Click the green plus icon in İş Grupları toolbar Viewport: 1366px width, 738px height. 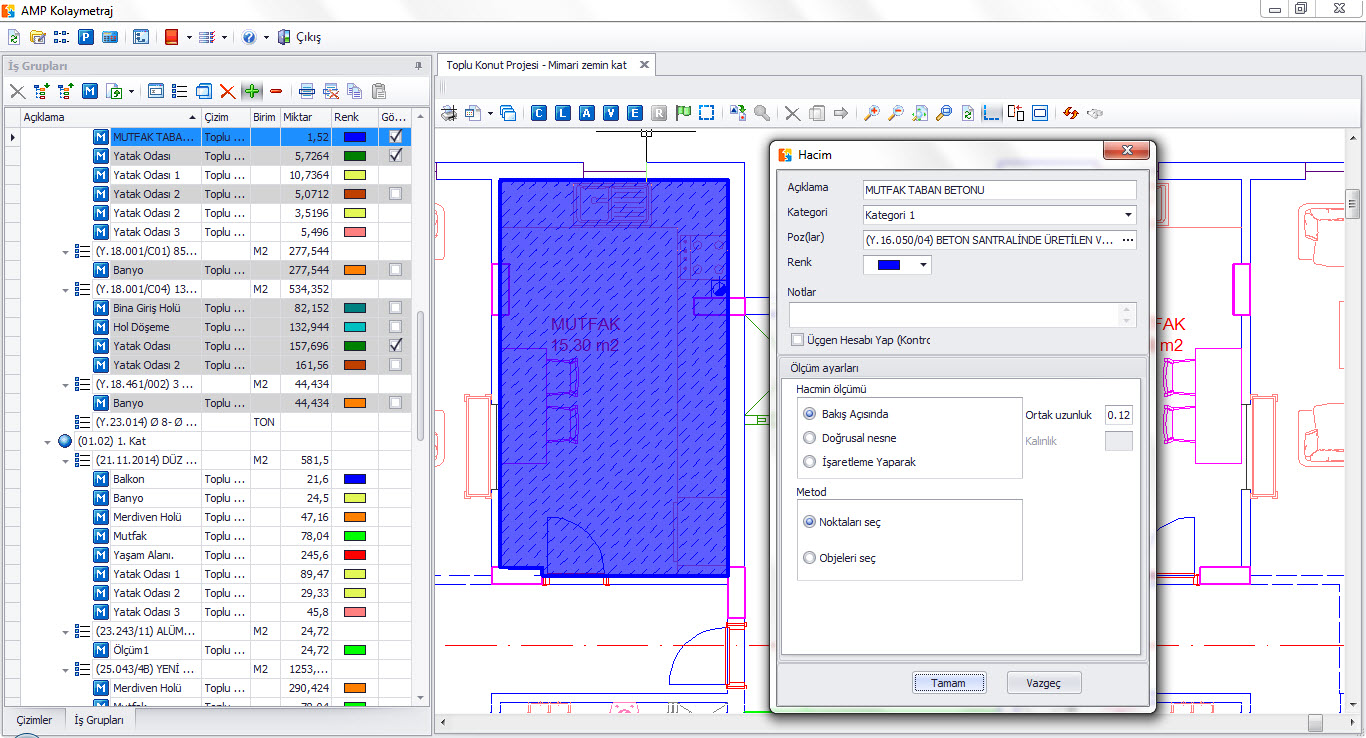[x=252, y=91]
